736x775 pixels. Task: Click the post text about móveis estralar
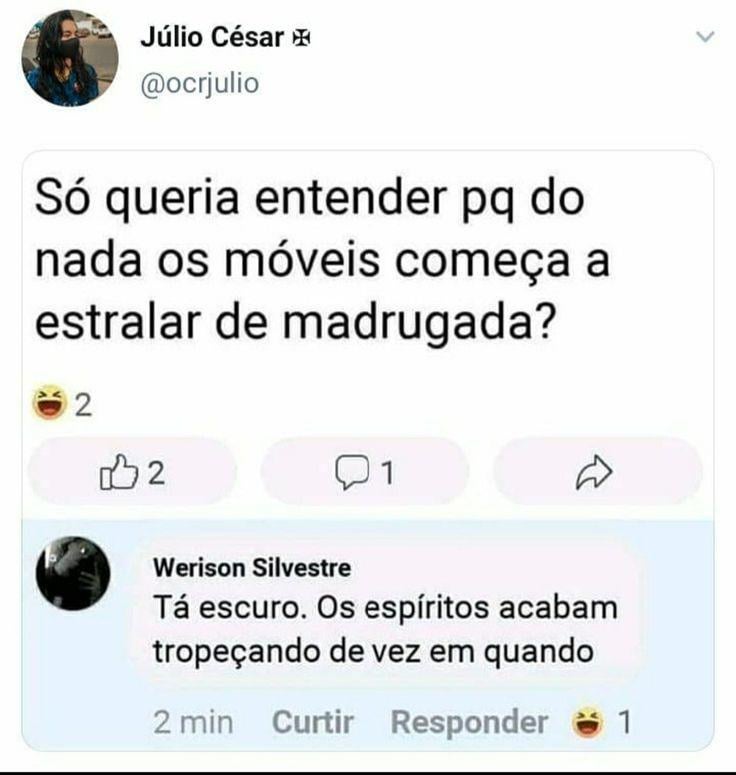[322, 260]
